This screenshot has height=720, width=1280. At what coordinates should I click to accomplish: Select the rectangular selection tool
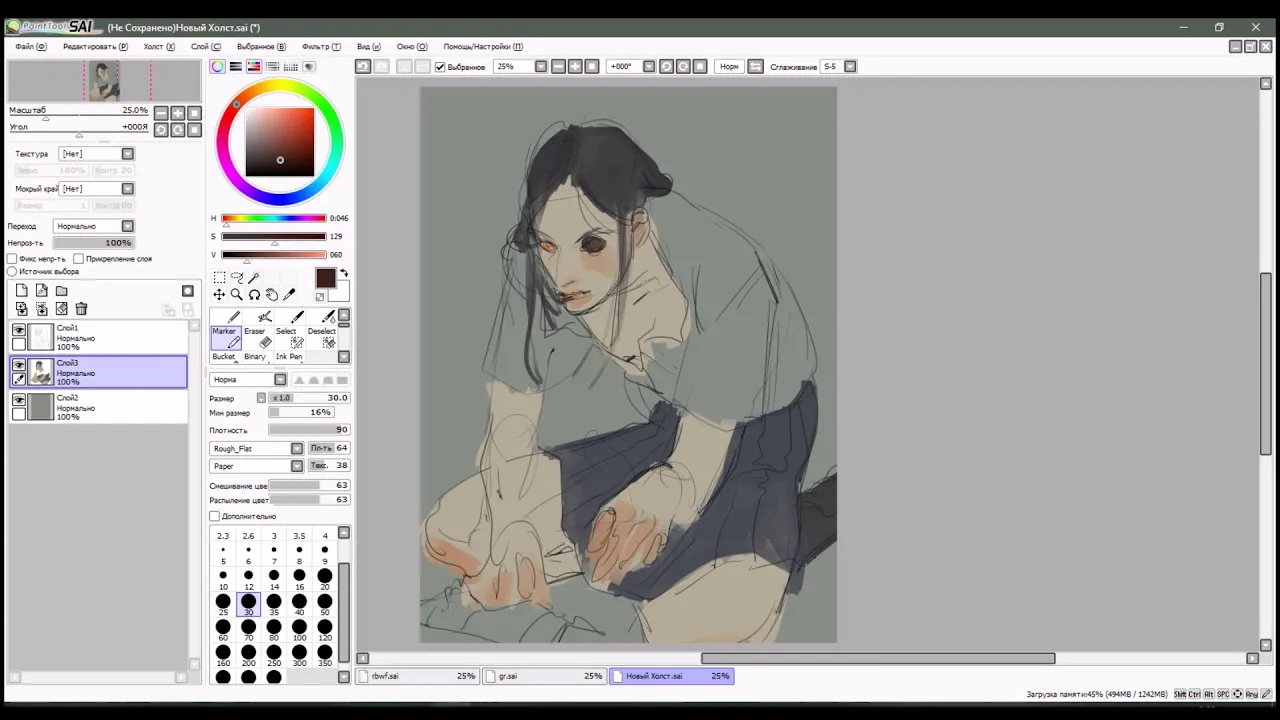pos(219,277)
